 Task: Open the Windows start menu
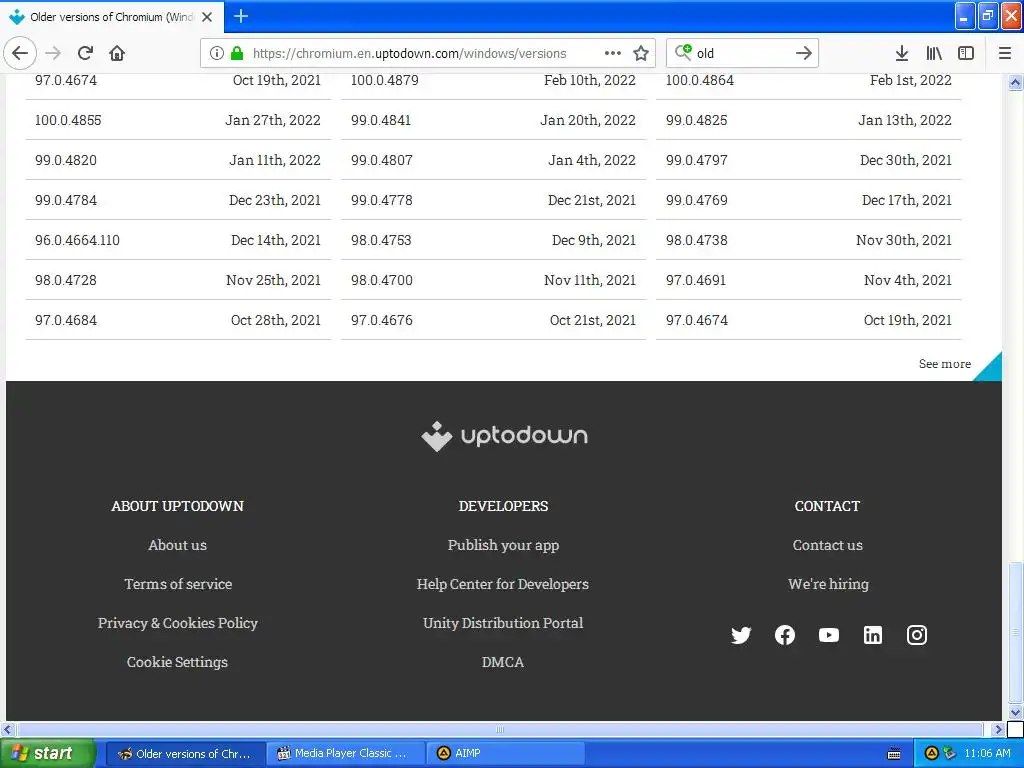48,753
